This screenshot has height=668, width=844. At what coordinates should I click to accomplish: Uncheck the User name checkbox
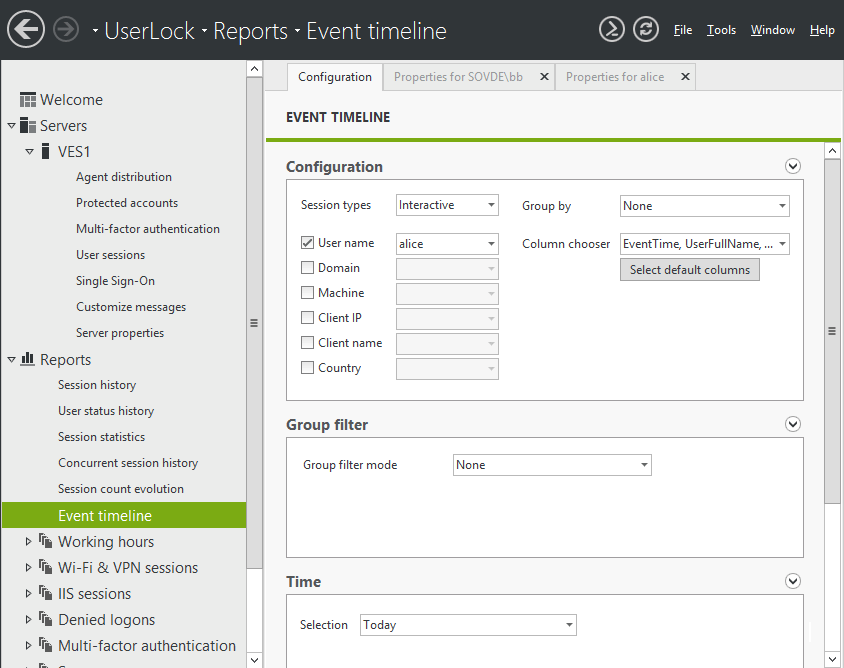coord(307,243)
